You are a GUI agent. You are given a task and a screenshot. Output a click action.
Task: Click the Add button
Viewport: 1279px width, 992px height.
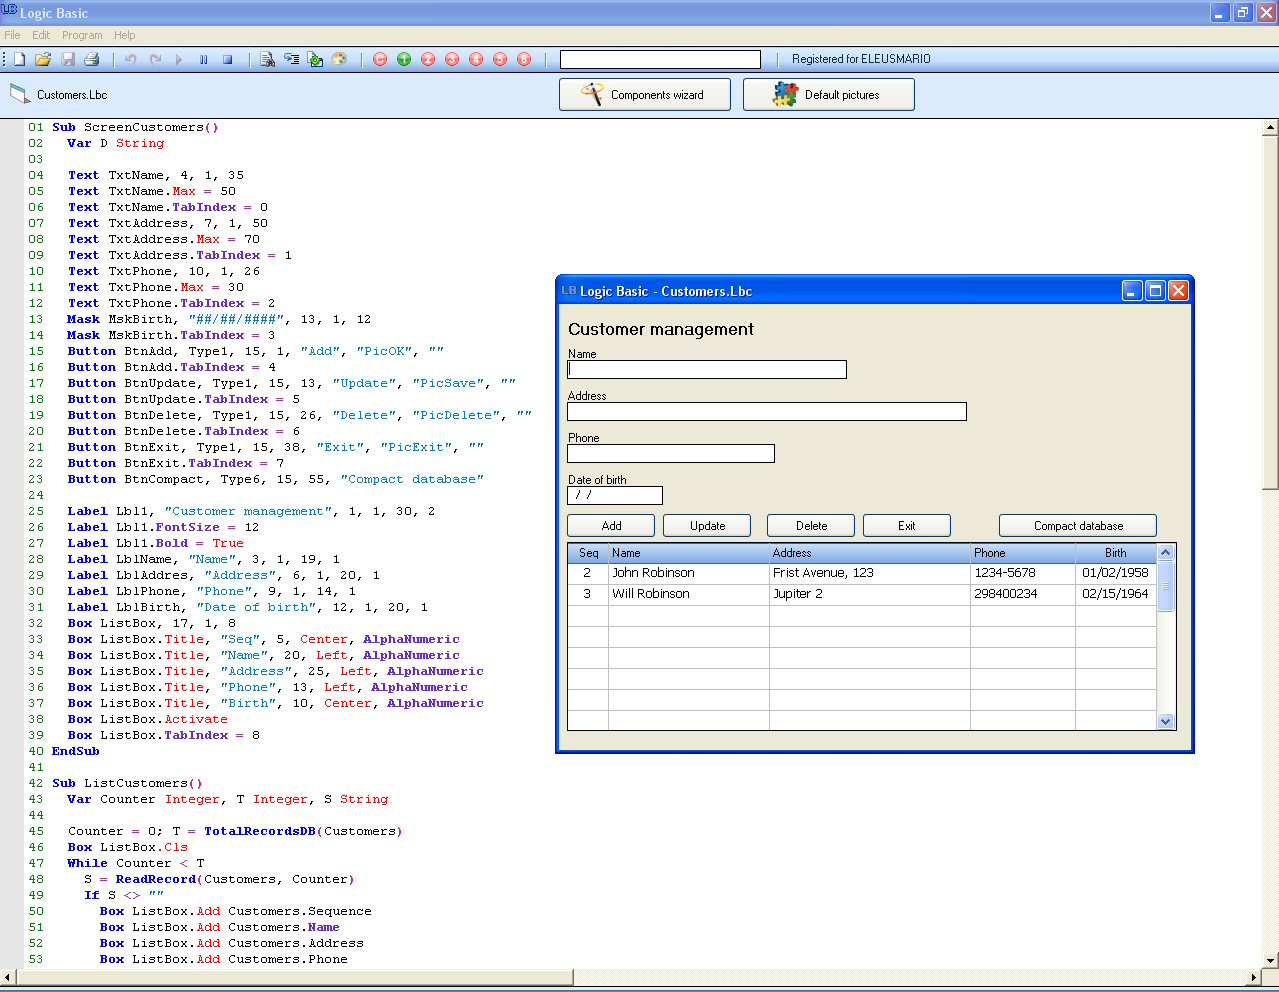tap(611, 526)
